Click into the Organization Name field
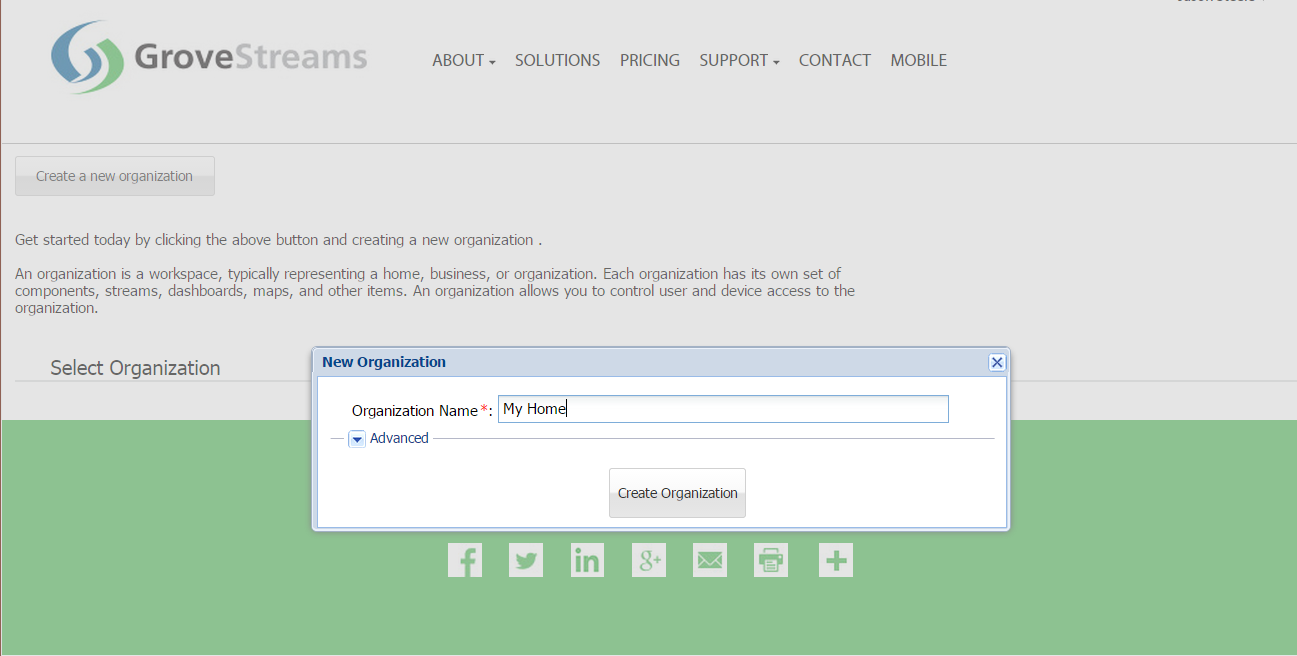The width and height of the screenshot is (1297, 656). pyautogui.click(x=722, y=409)
